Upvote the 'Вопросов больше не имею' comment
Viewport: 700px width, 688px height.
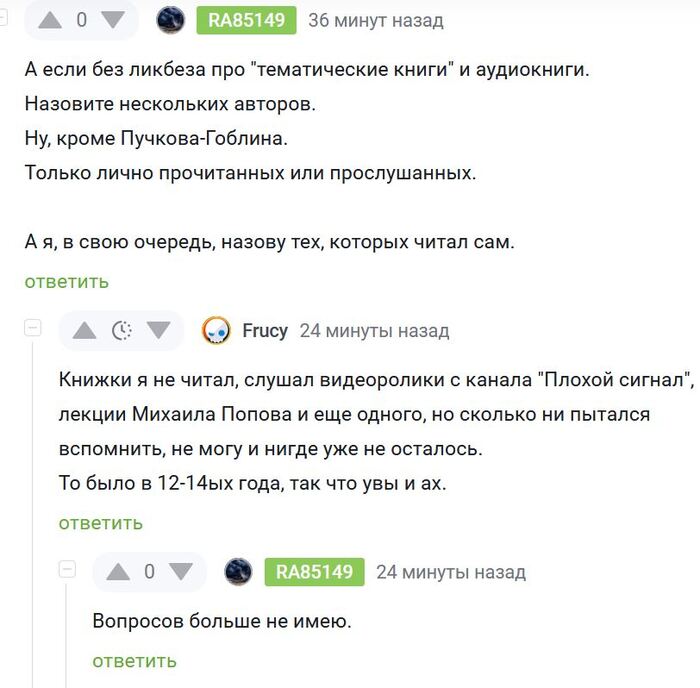(x=118, y=572)
